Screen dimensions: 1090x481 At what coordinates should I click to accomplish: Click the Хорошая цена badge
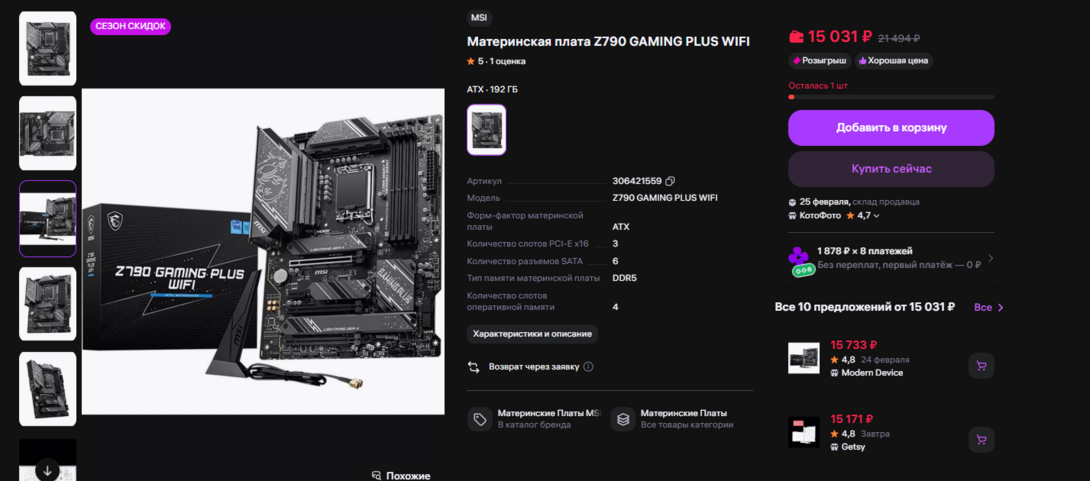point(893,61)
